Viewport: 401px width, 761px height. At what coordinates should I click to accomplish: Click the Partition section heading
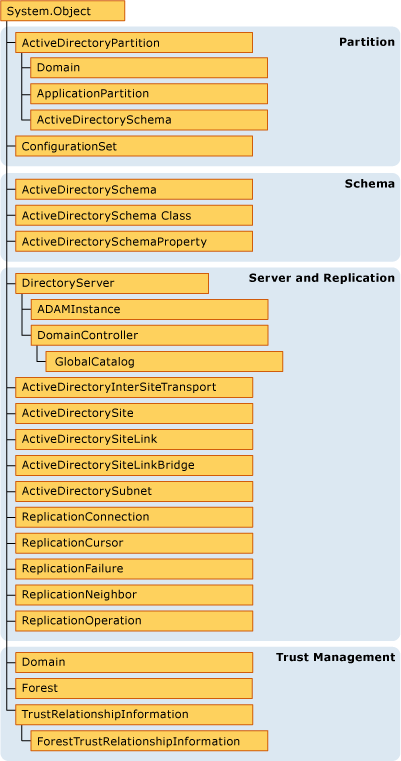367,42
